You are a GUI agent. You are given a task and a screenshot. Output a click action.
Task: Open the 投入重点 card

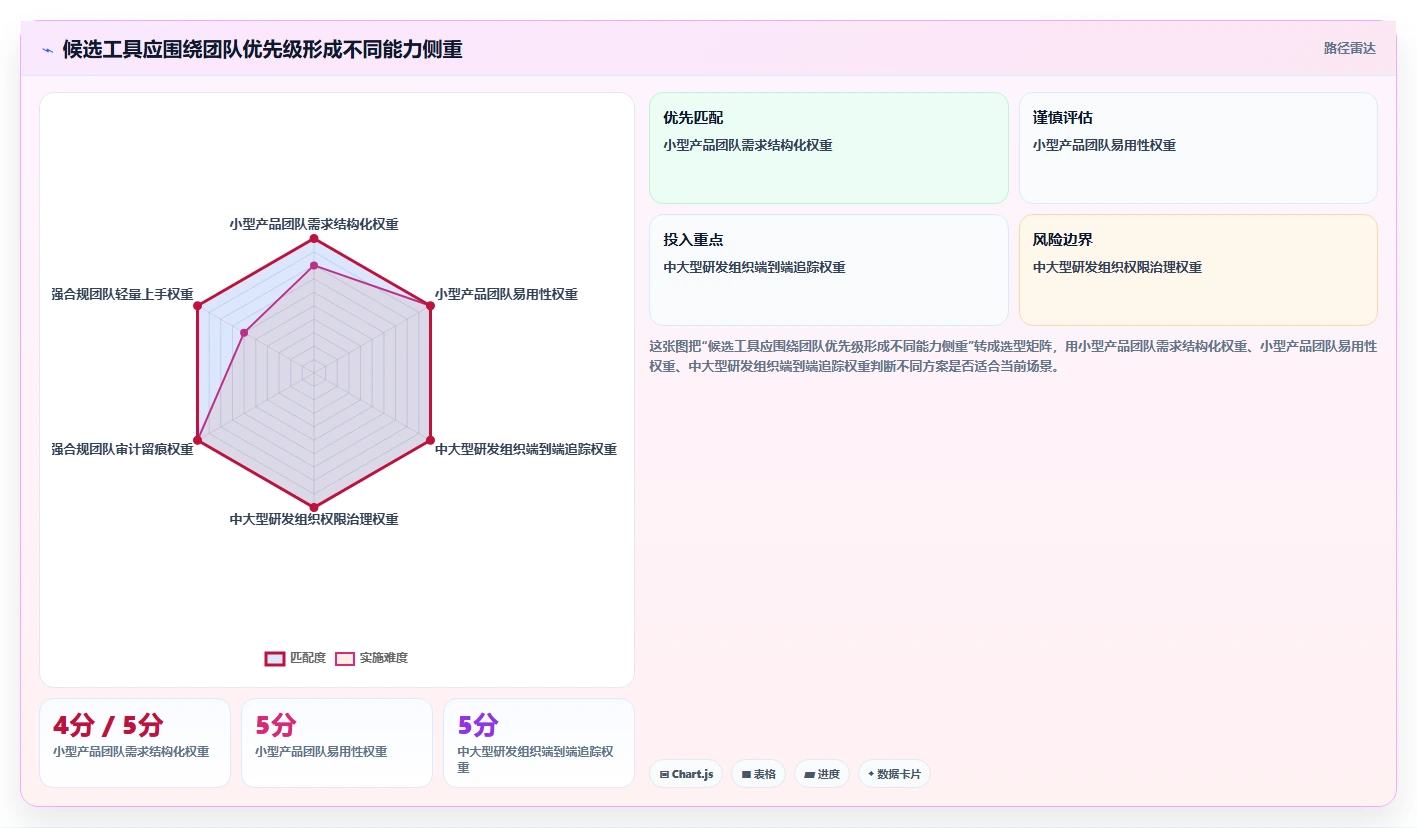coord(829,270)
